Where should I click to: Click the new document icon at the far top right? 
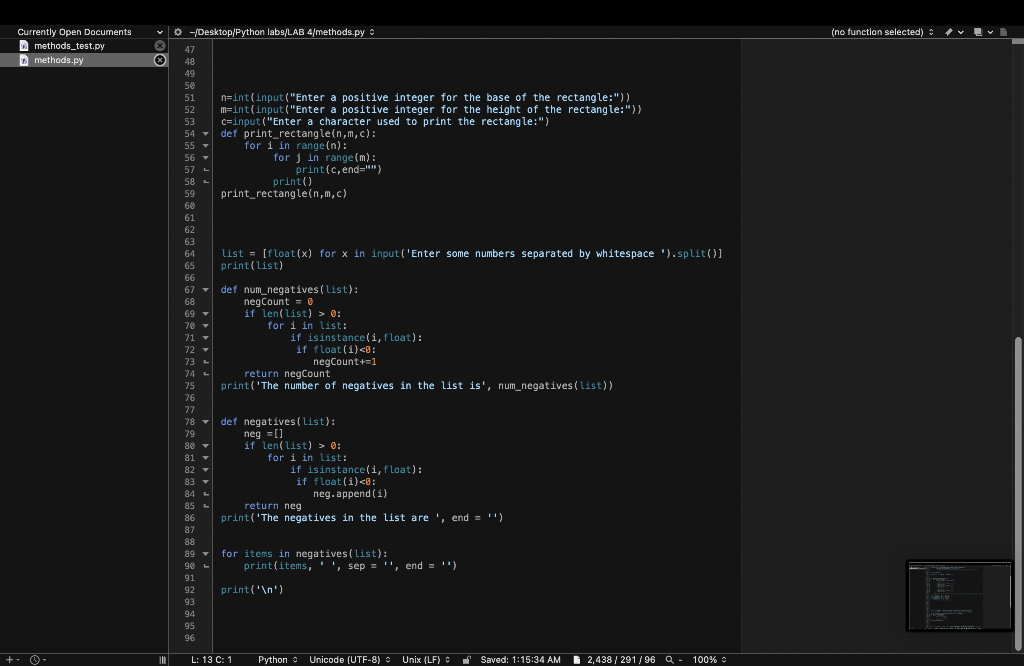tap(1005, 31)
